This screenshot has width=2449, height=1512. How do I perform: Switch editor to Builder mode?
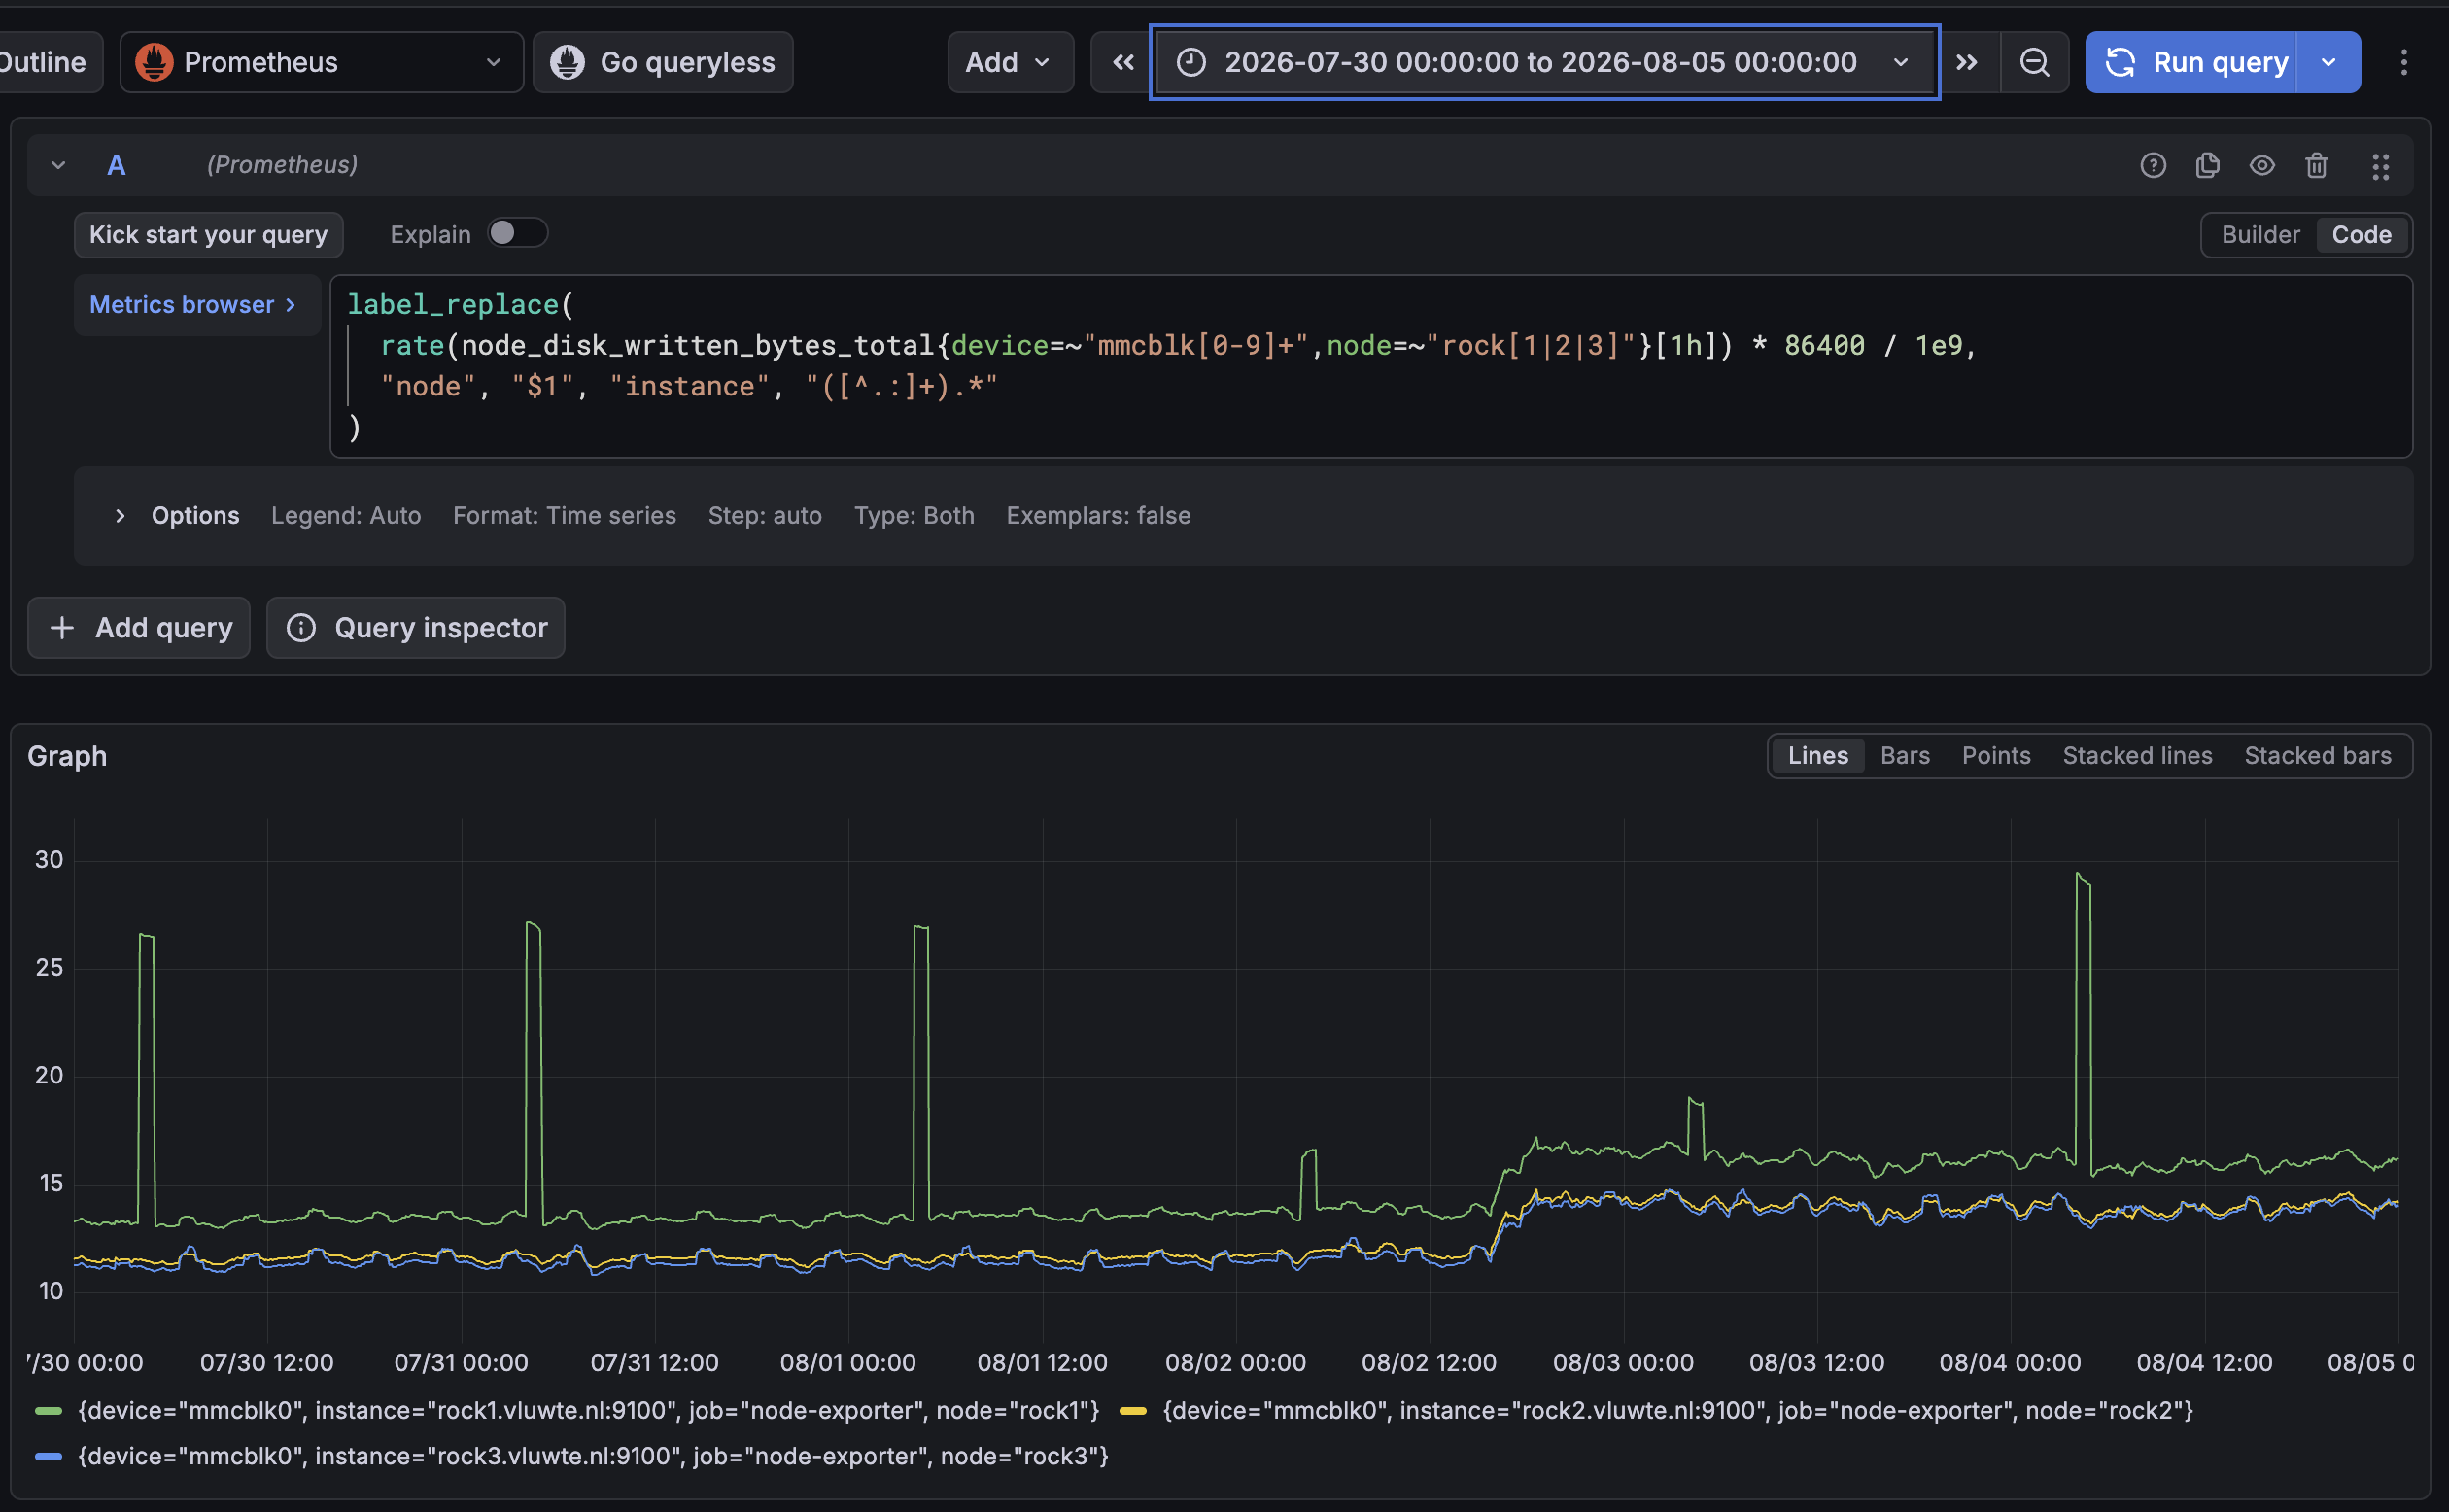[2260, 235]
